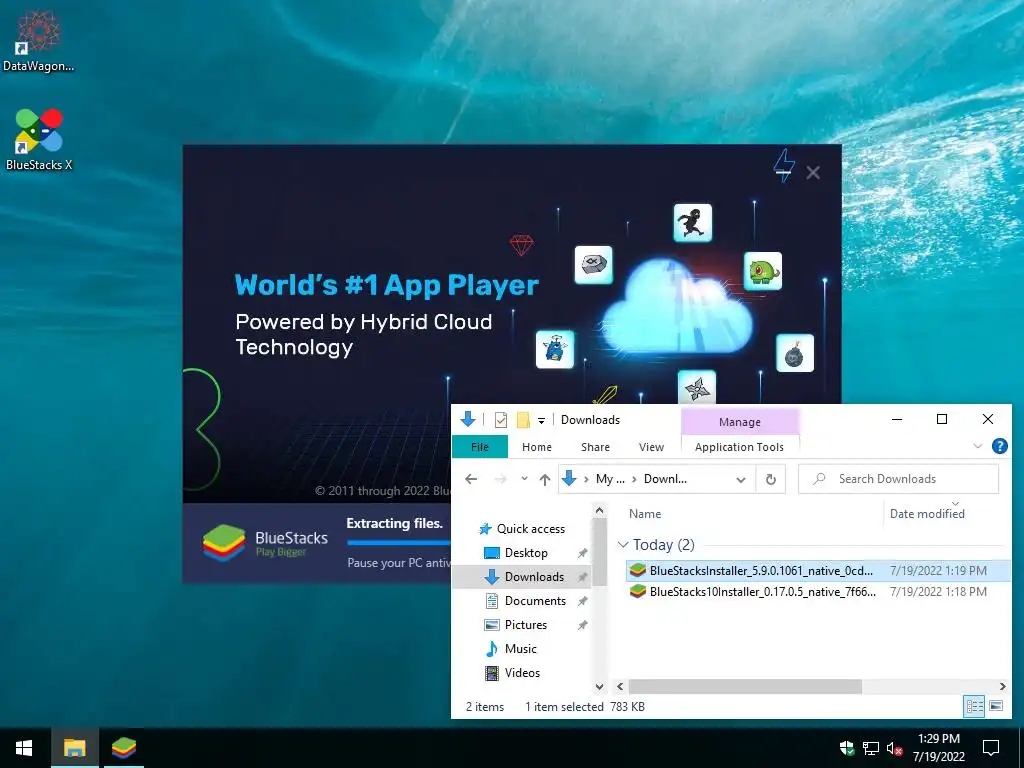Open the Windows Start menu
Viewport: 1024px width, 768px height.
point(25,748)
